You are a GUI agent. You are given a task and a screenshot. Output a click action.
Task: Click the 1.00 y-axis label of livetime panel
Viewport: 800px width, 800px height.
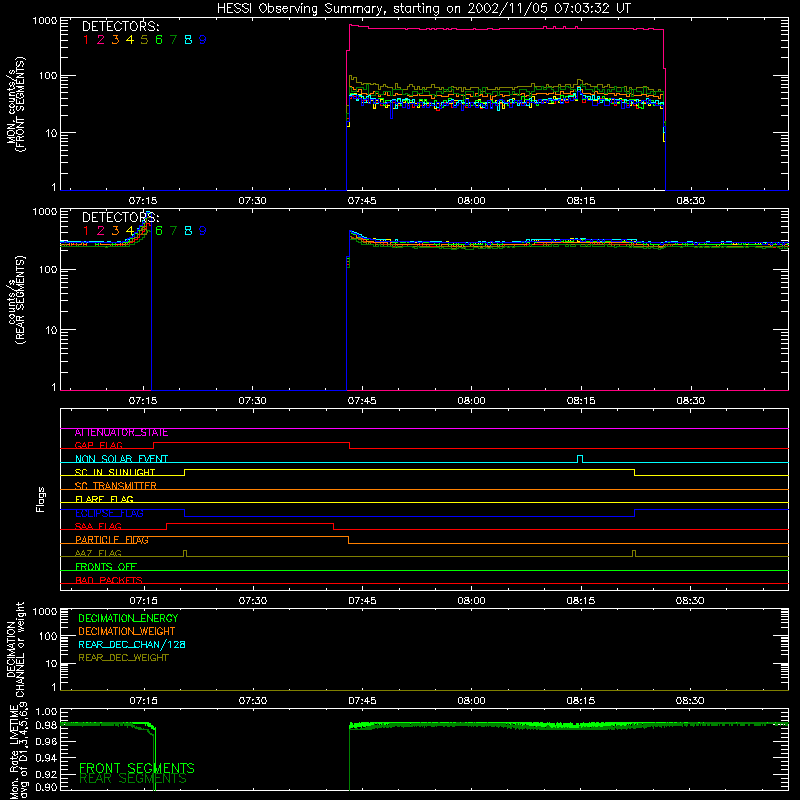[x=46, y=711]
